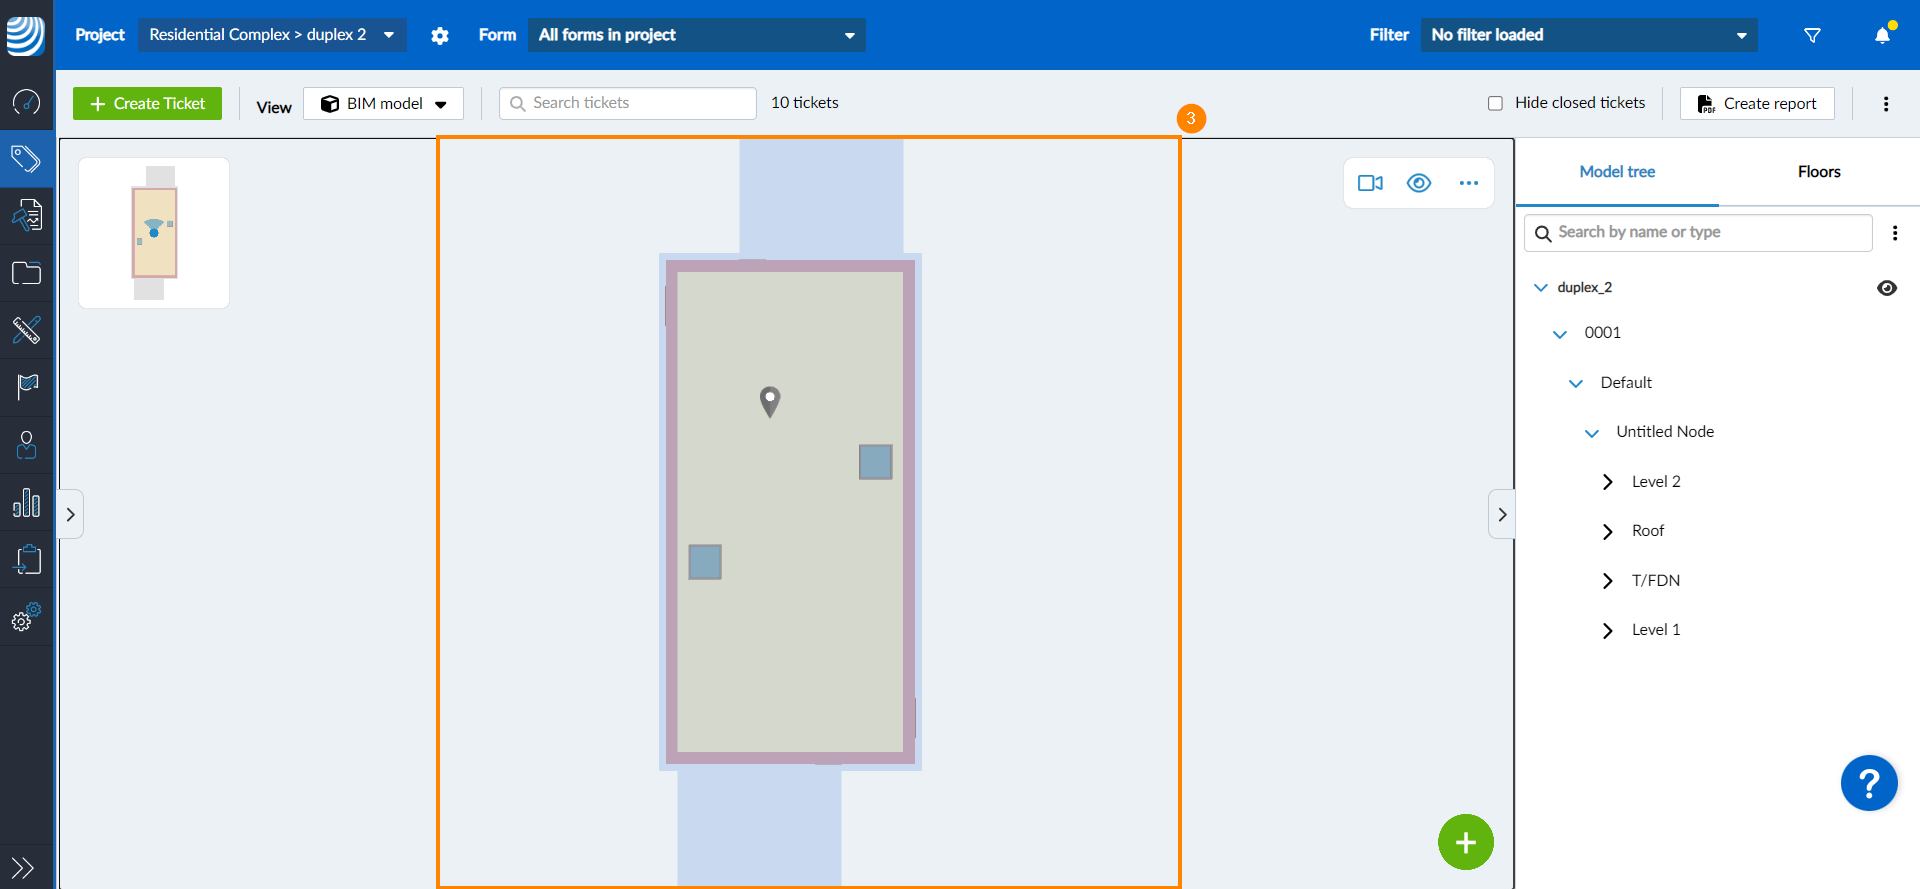Click the Create report button
The image size is (1920, 889).
click(1757, 103)
